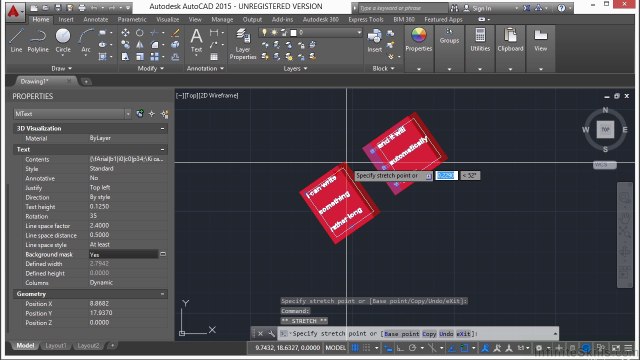Click the Quick Select icon in Properties palette

(x=164, y=114)
